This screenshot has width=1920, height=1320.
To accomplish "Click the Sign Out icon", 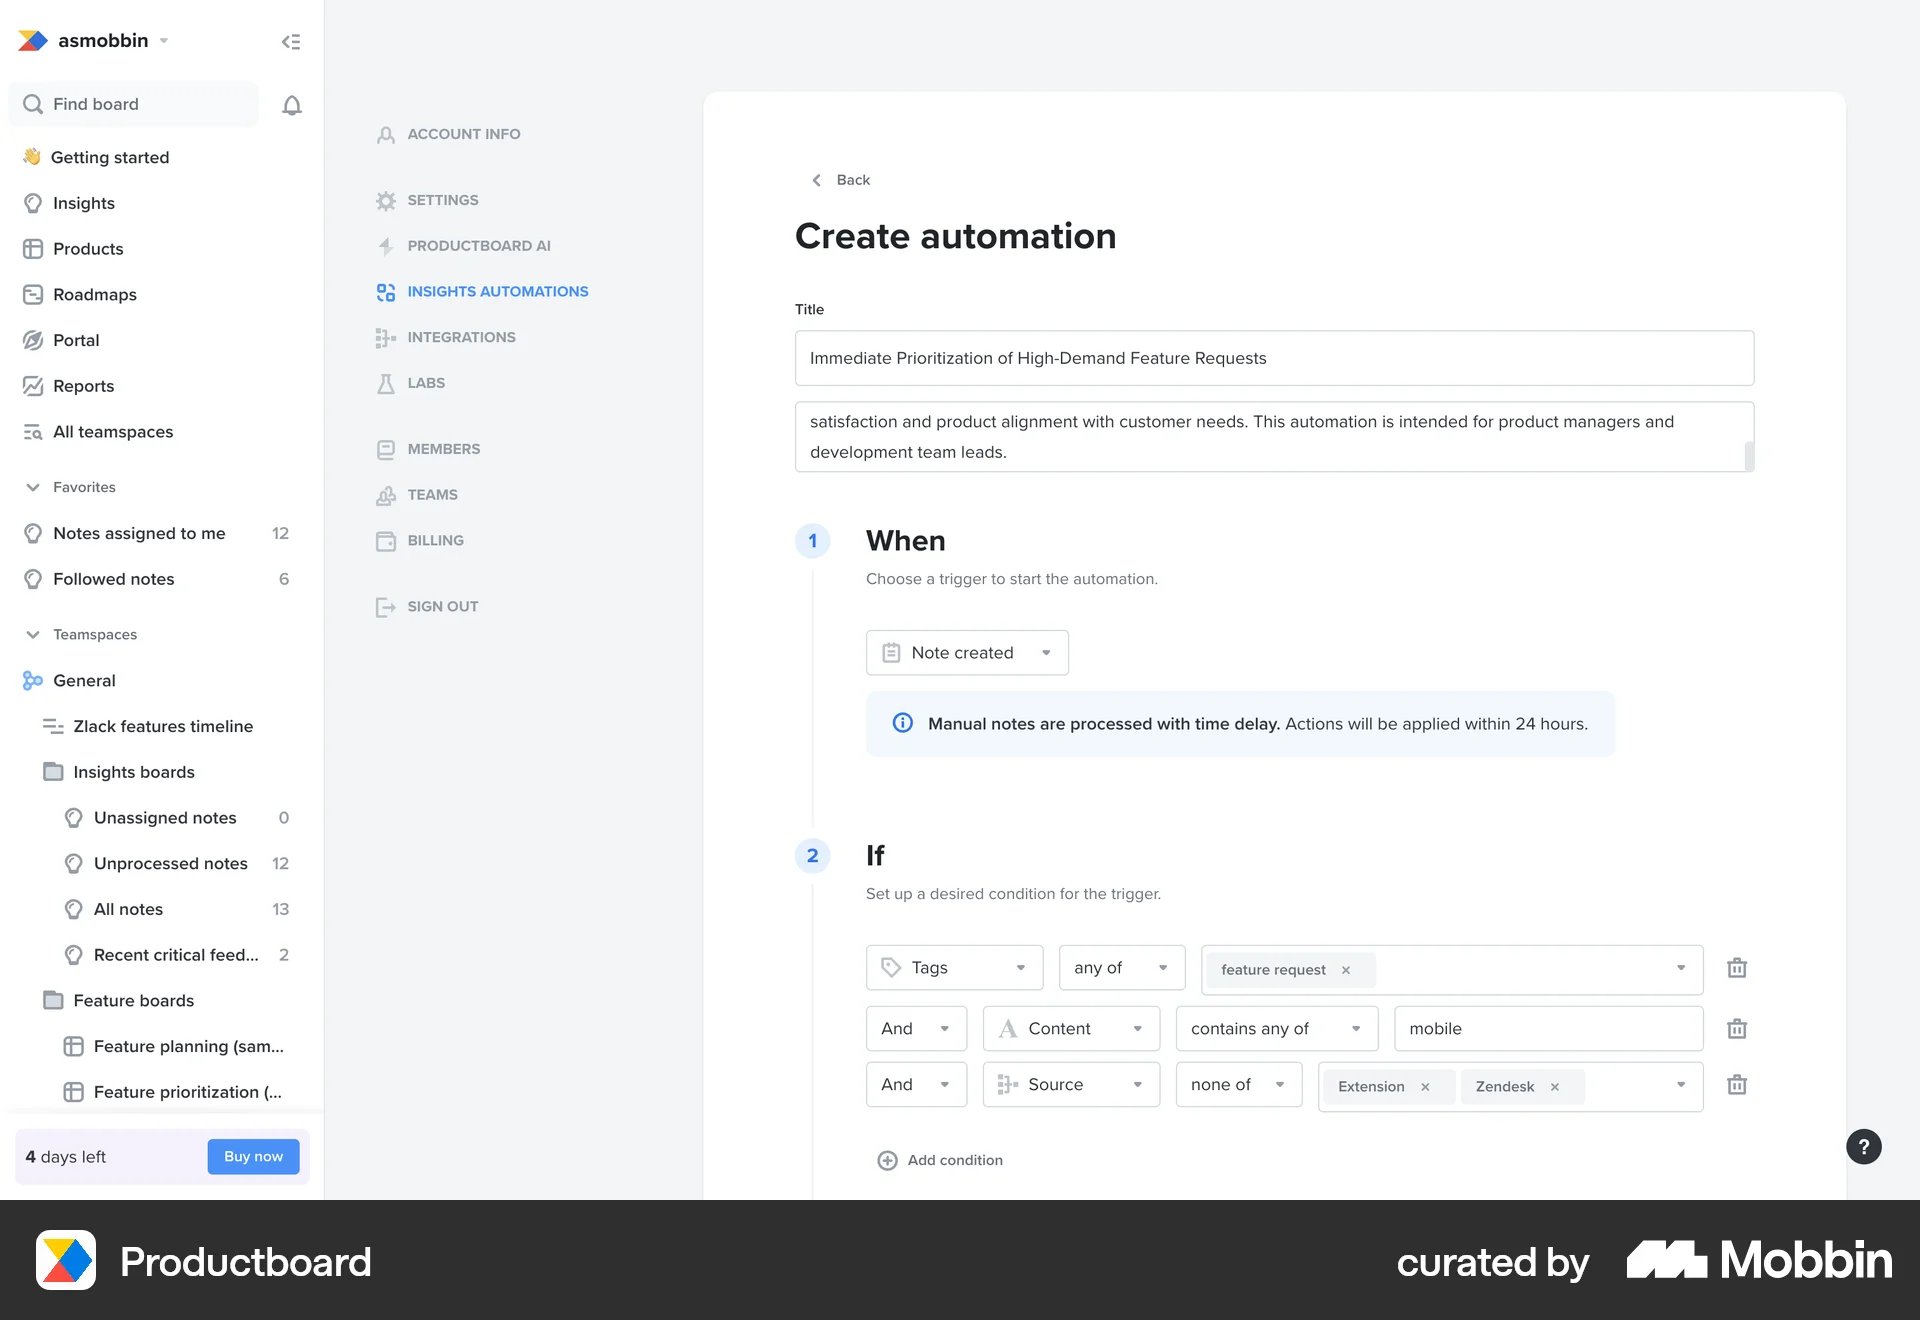I will tap(386, 606).
